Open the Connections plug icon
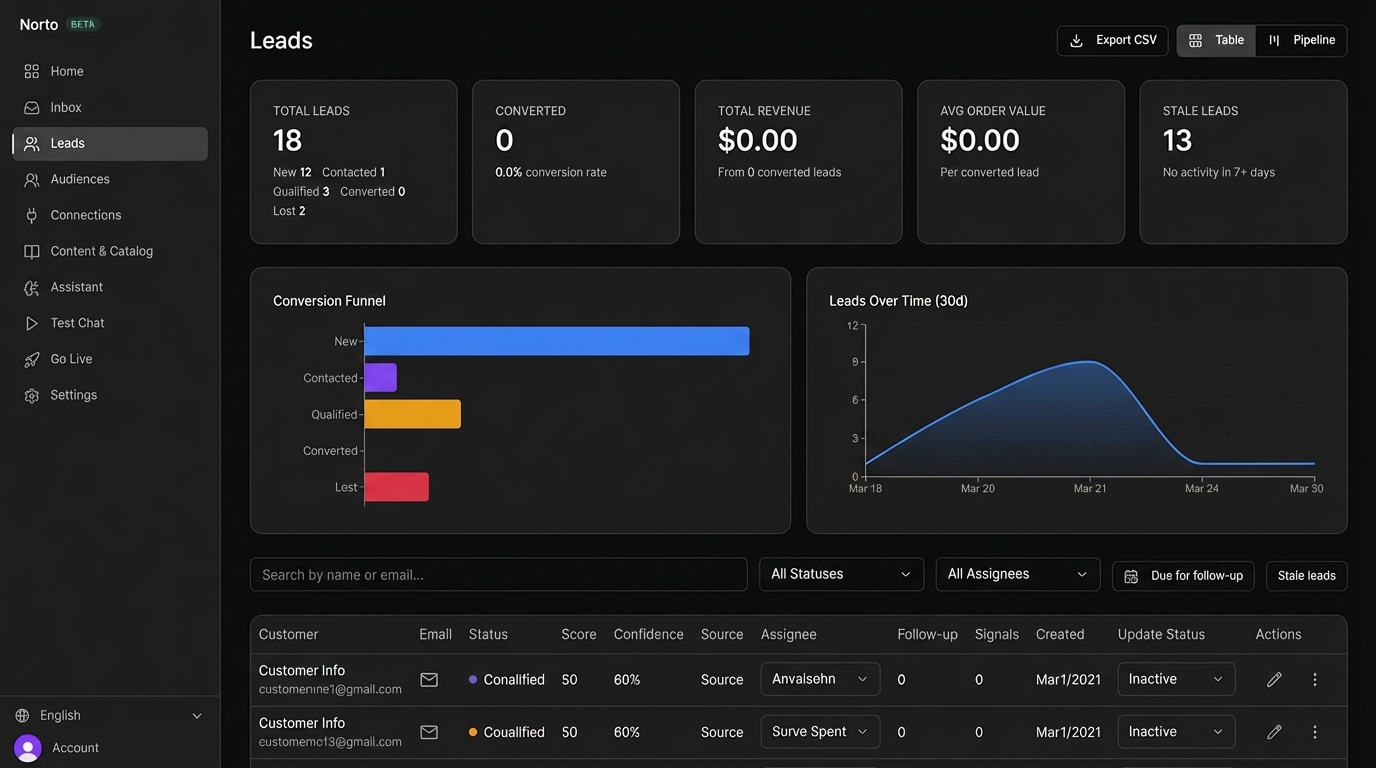Image resolution: width=1376 pixels, height=768 pixels. 32,215
